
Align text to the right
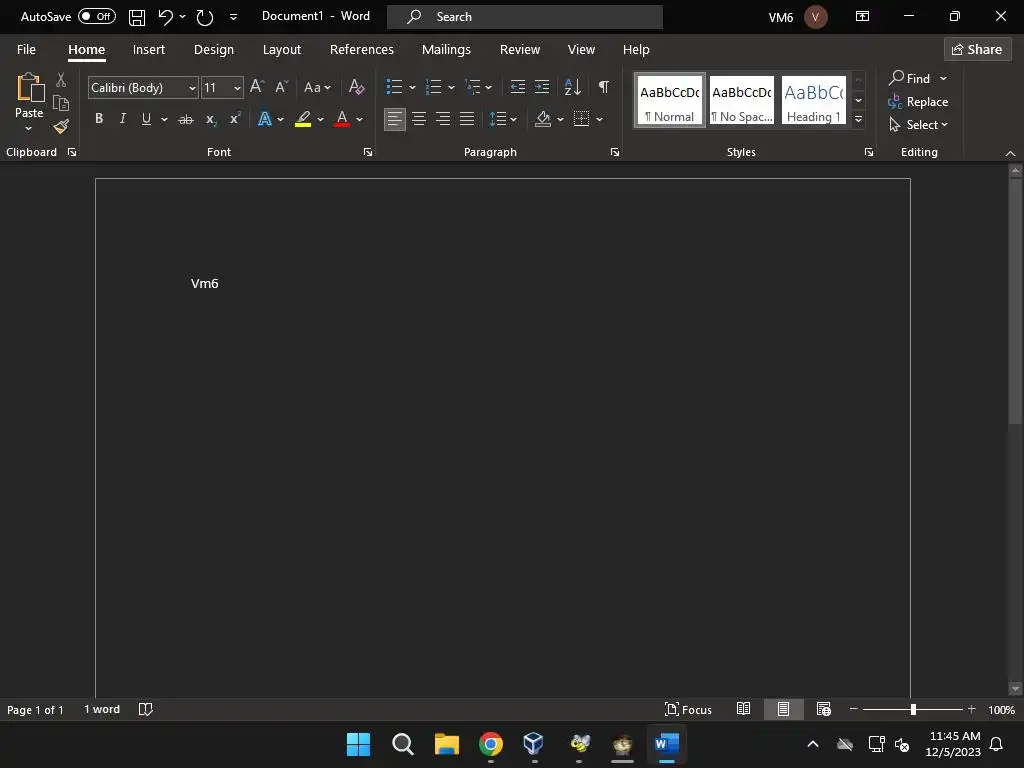point(443,119)
